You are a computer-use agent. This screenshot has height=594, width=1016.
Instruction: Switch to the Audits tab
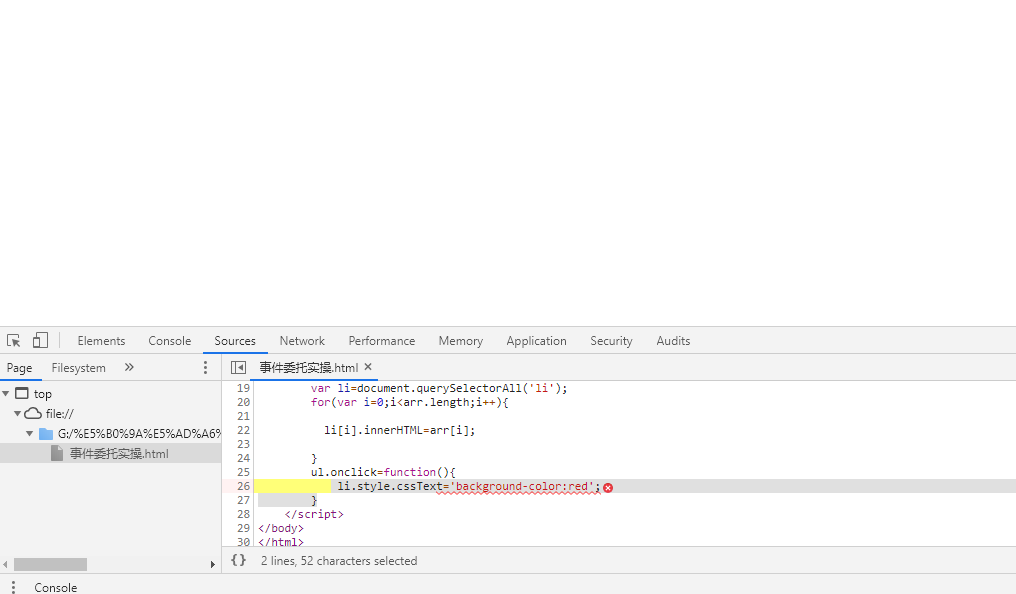tap(673, 341)
